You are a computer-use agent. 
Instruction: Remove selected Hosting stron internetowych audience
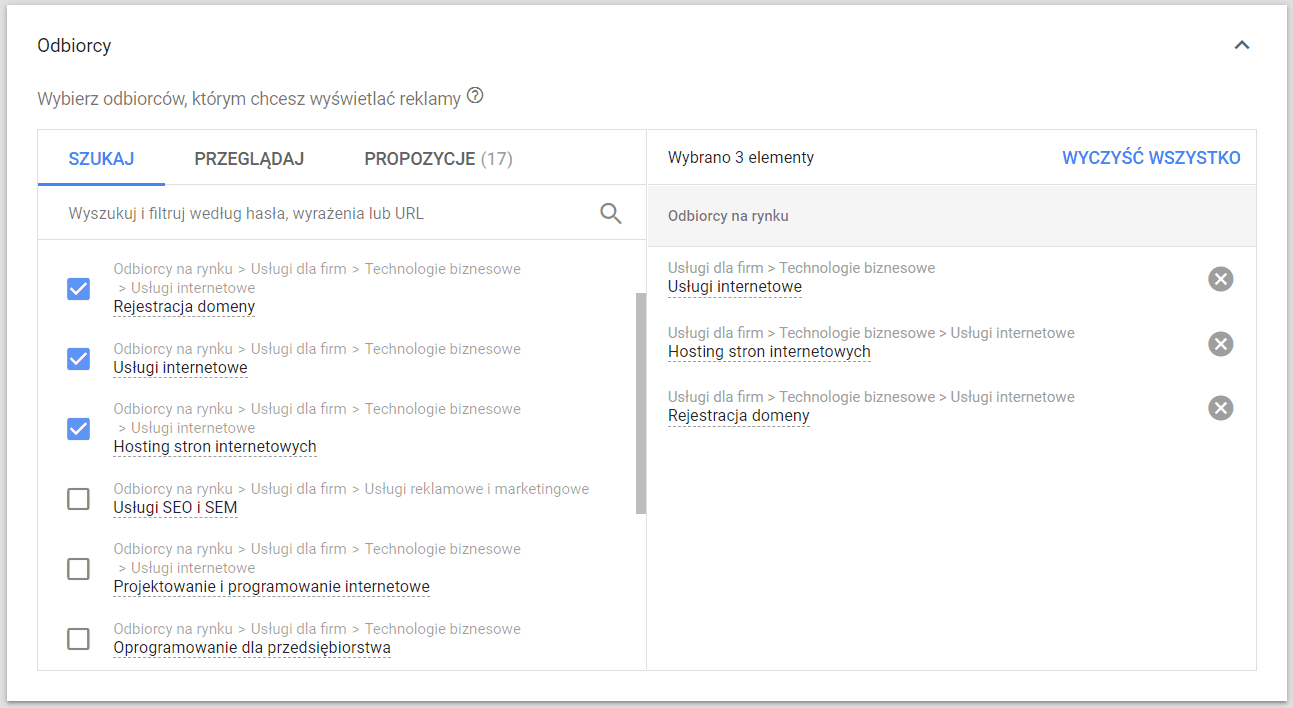[1220, 344]
